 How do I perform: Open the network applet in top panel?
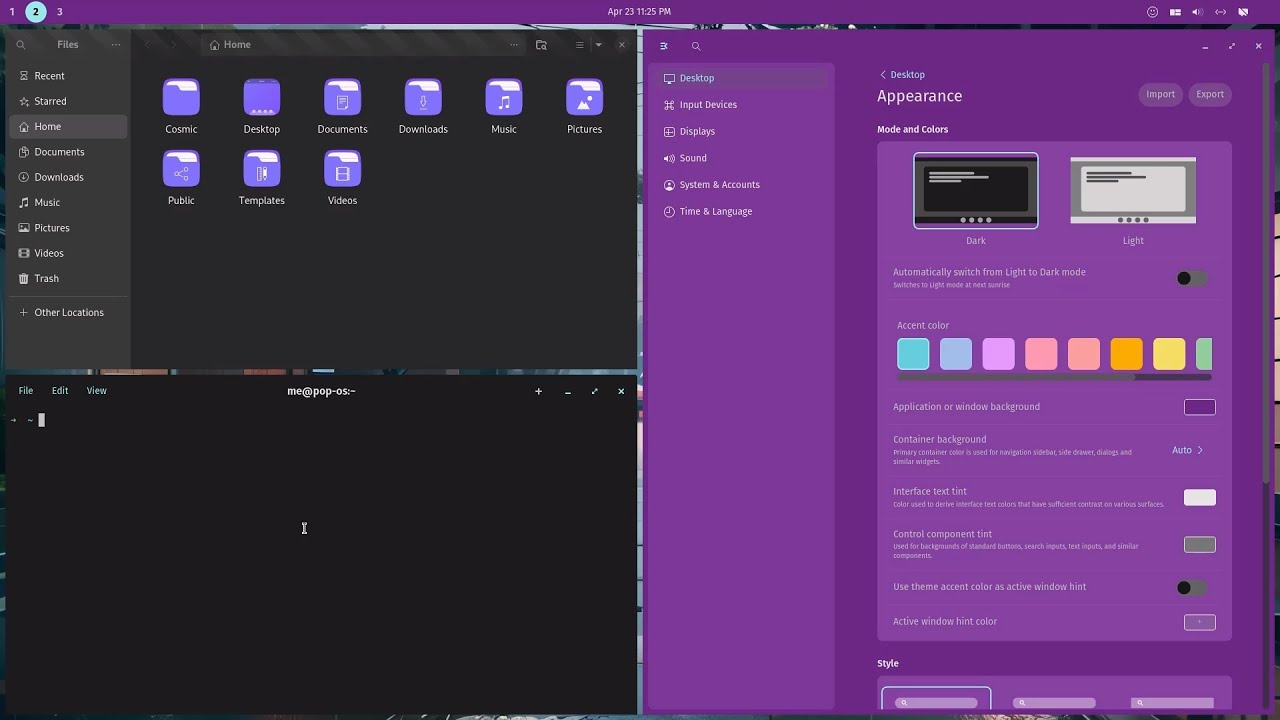pyautogui.click(x=1220, y=12)
